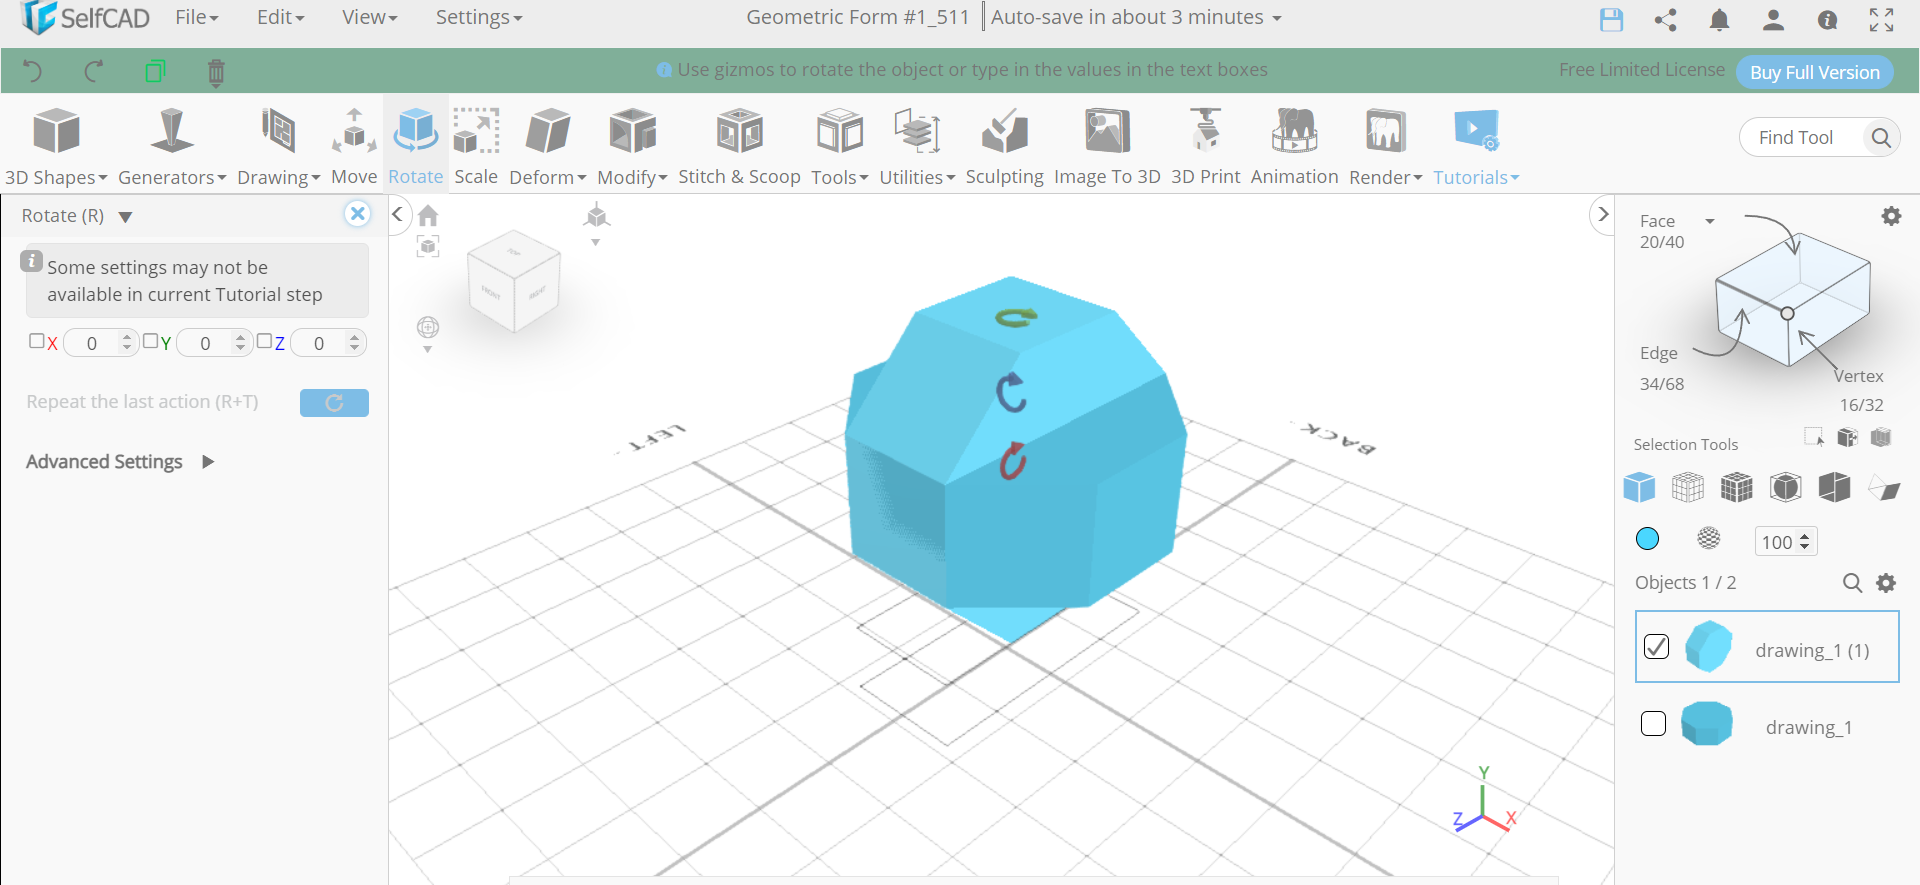1920x885 pixels.
Task: Click the blue object color swatch
Action: pos(1647,539)
